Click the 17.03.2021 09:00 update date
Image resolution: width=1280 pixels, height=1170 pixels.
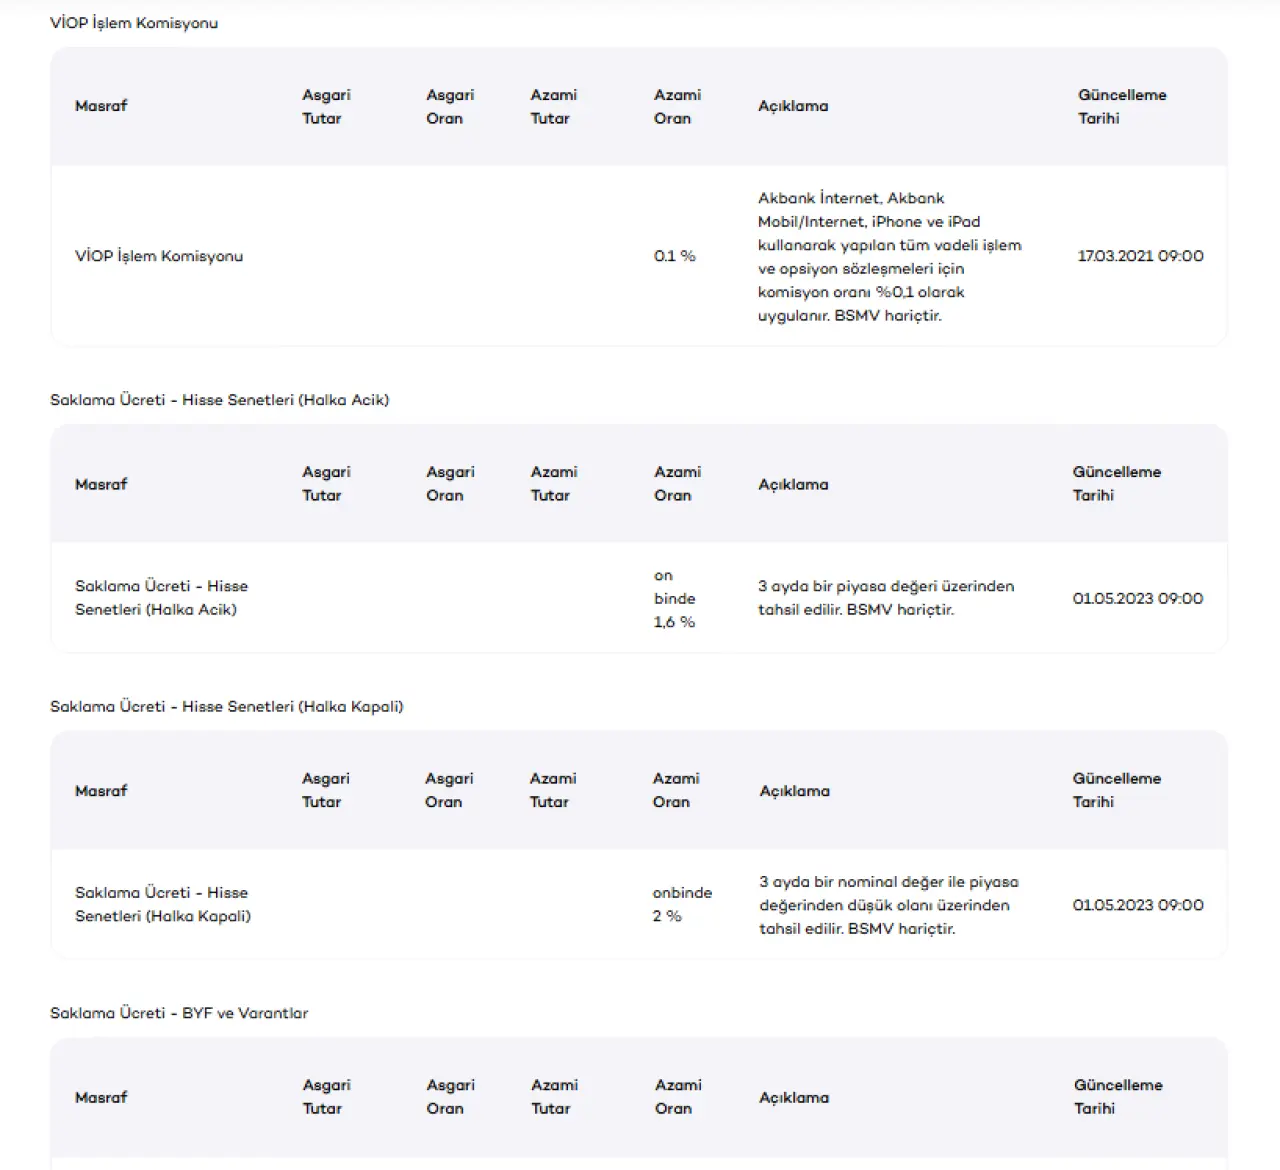[x=1140, y=256]
